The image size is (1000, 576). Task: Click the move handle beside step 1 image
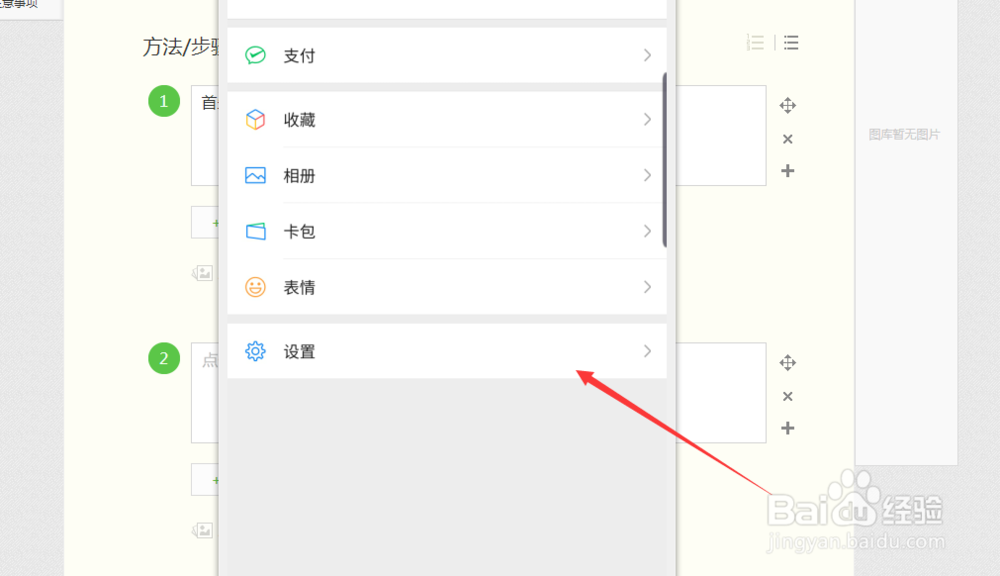point(787,105)
